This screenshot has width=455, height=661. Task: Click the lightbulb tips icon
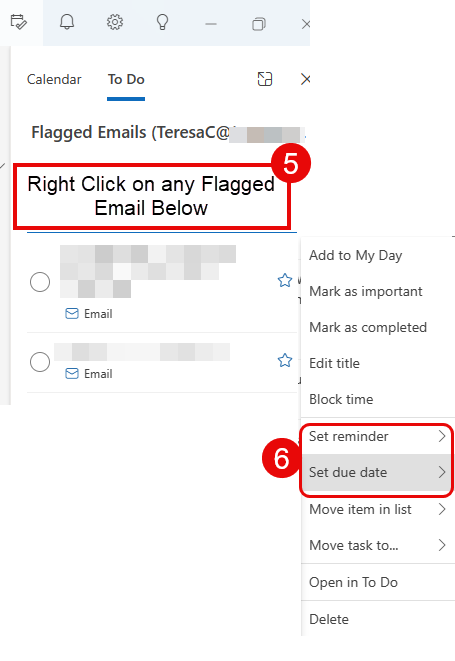pos(163,22)
